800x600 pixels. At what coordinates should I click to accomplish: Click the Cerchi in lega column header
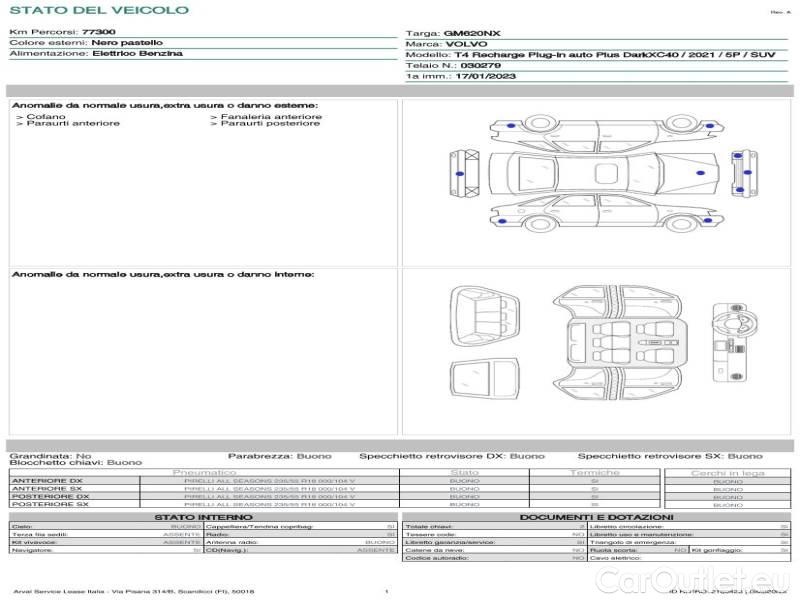727,472
